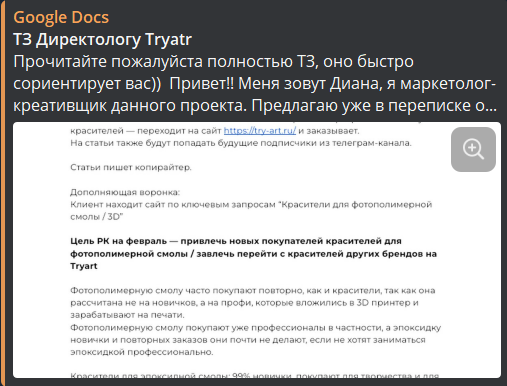Click the magnifier zoom icon on preview

tap(473, 149)
